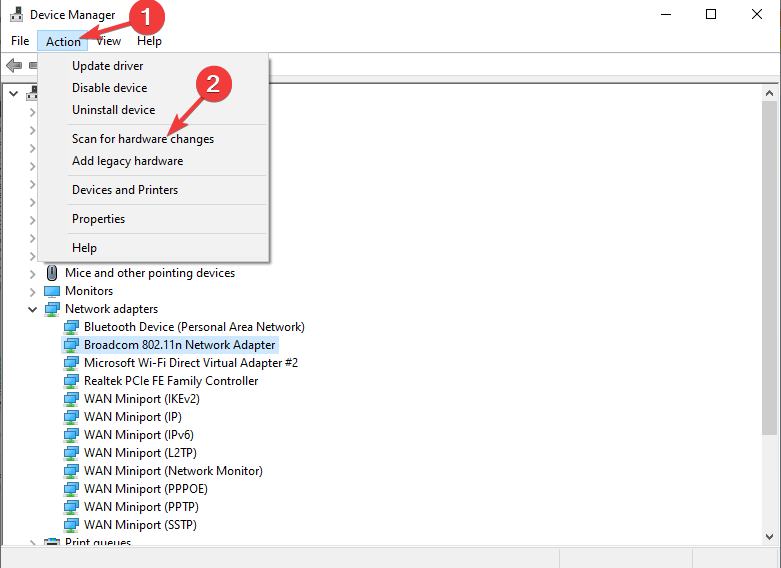Expand Mice and other pointing devices
This screenshot has height=568, width=781.
(x=32, y=274)
